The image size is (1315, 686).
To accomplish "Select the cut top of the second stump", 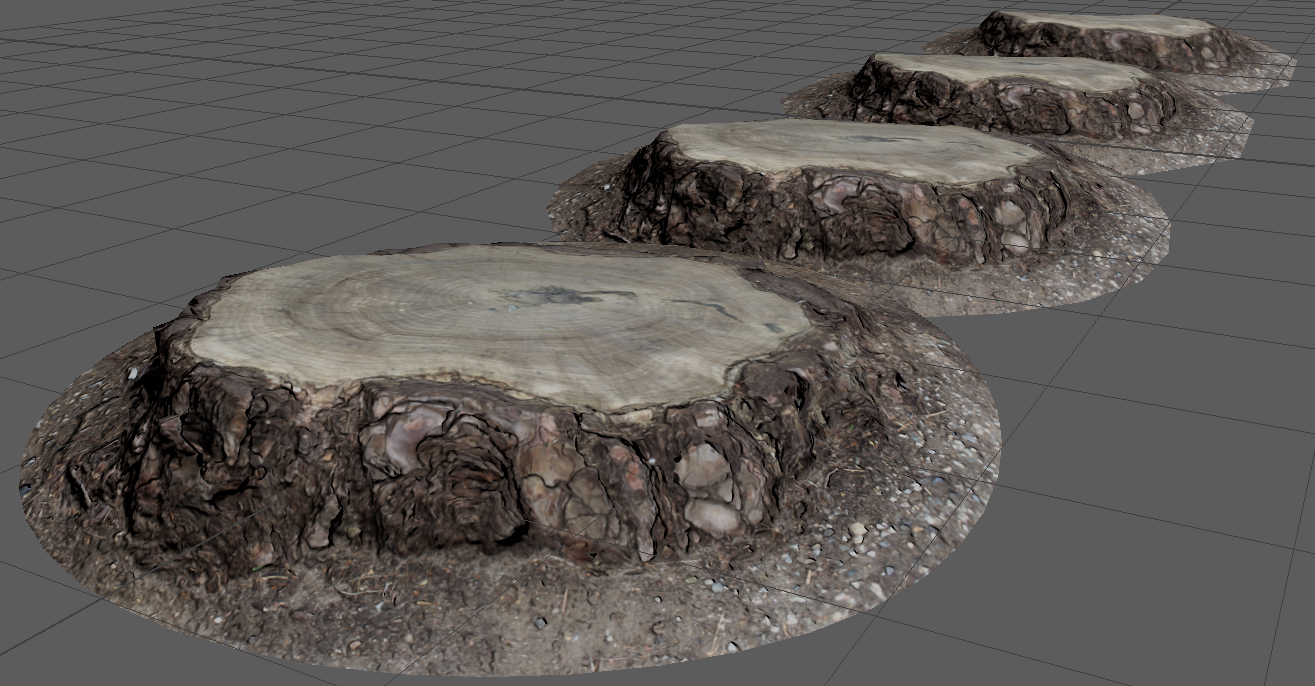I will (850, 148).
